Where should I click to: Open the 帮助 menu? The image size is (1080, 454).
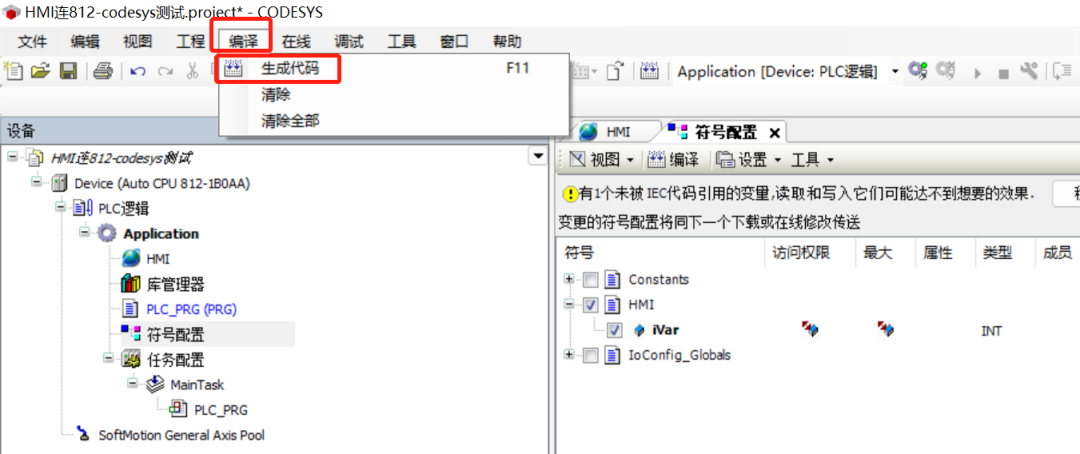pyautogui.click(x=507, y=41)
